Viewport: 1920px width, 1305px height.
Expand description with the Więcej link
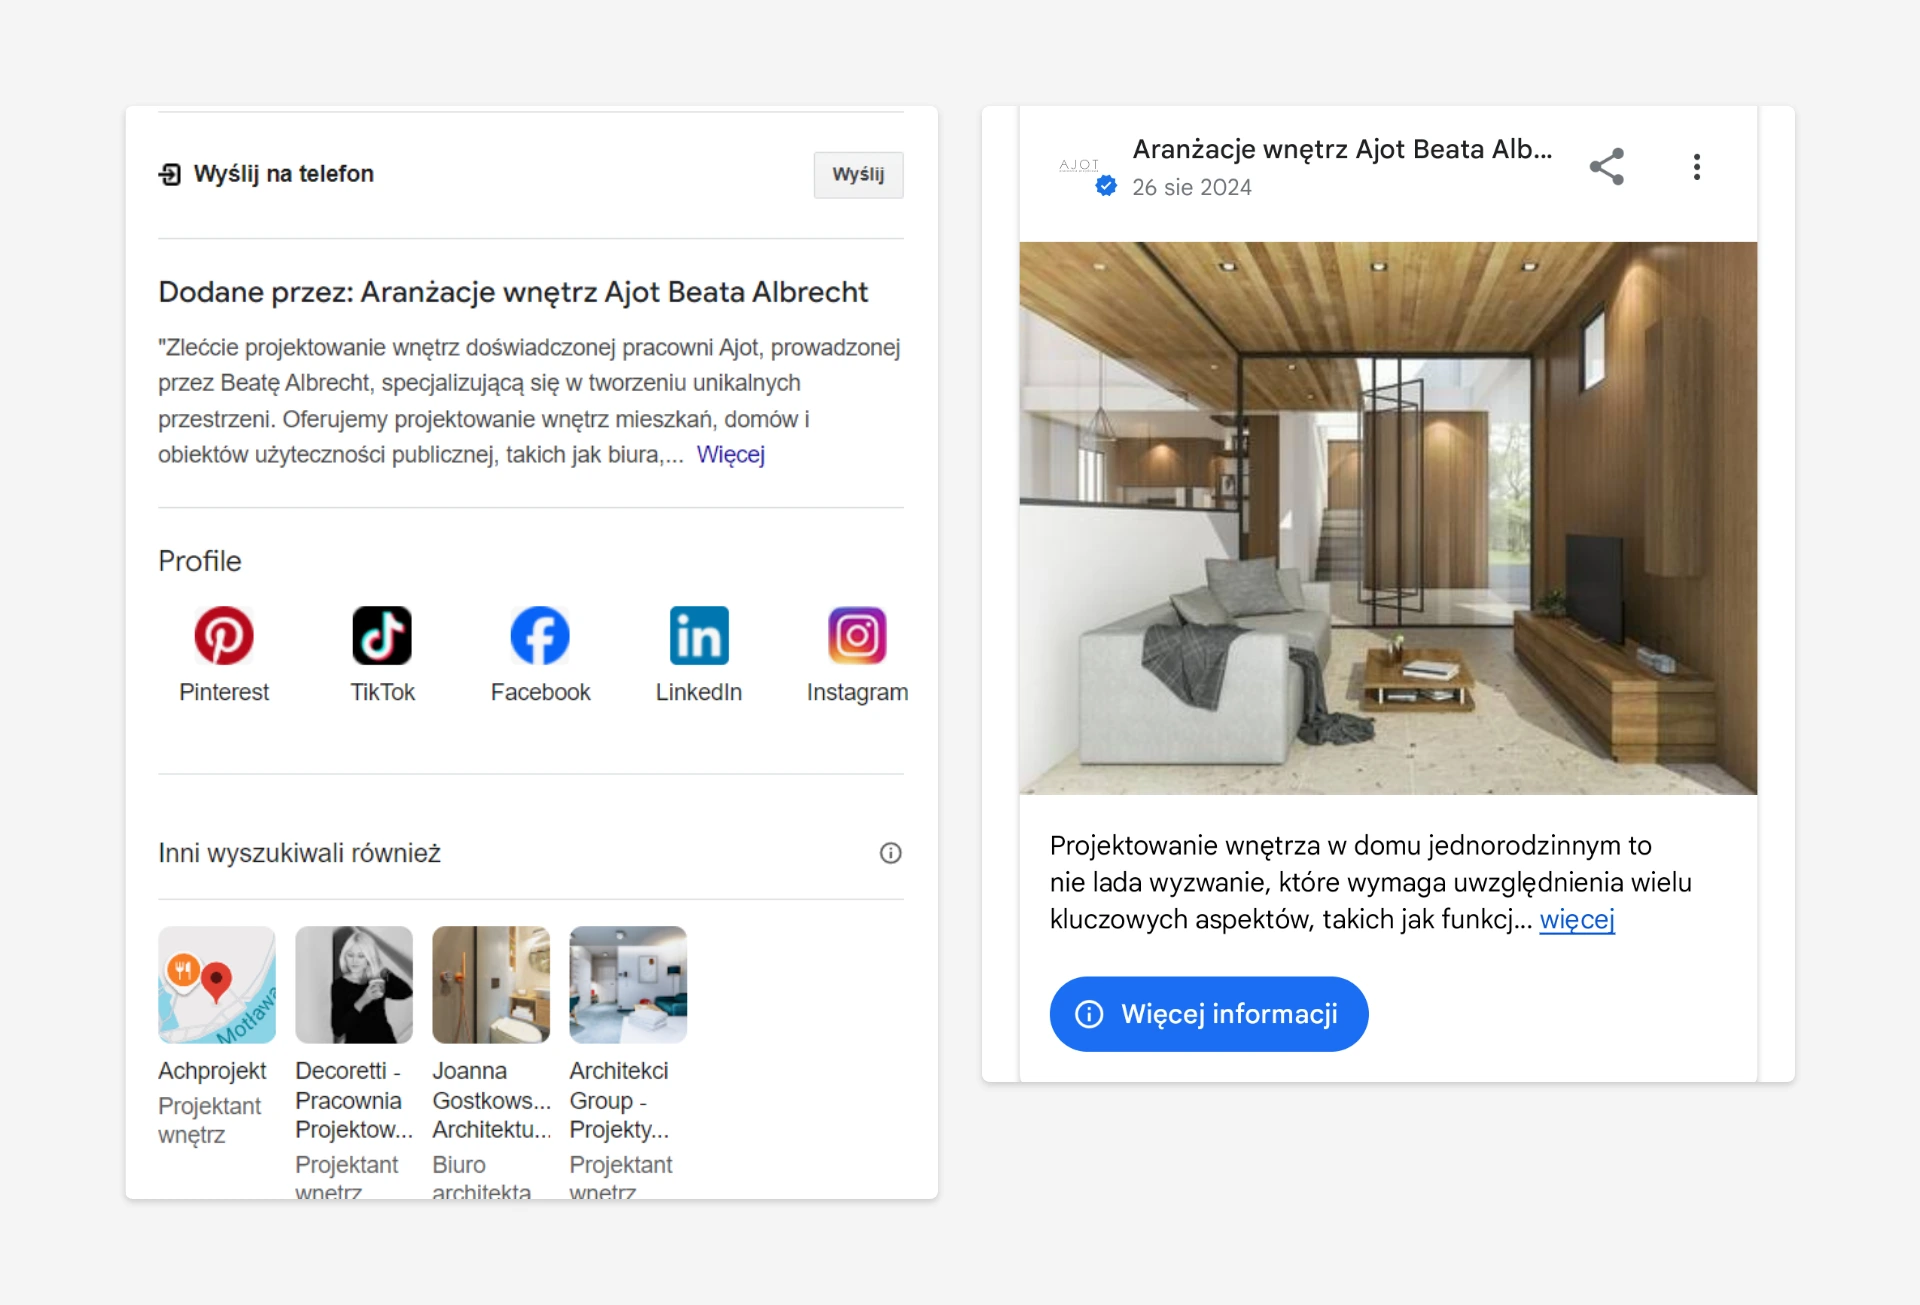[731, 454]
